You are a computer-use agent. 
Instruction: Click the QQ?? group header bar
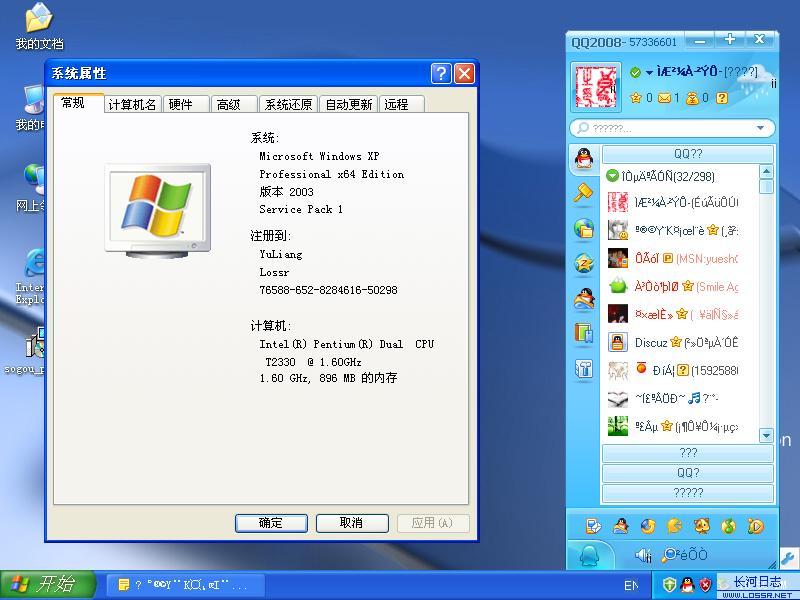[688, 154]
